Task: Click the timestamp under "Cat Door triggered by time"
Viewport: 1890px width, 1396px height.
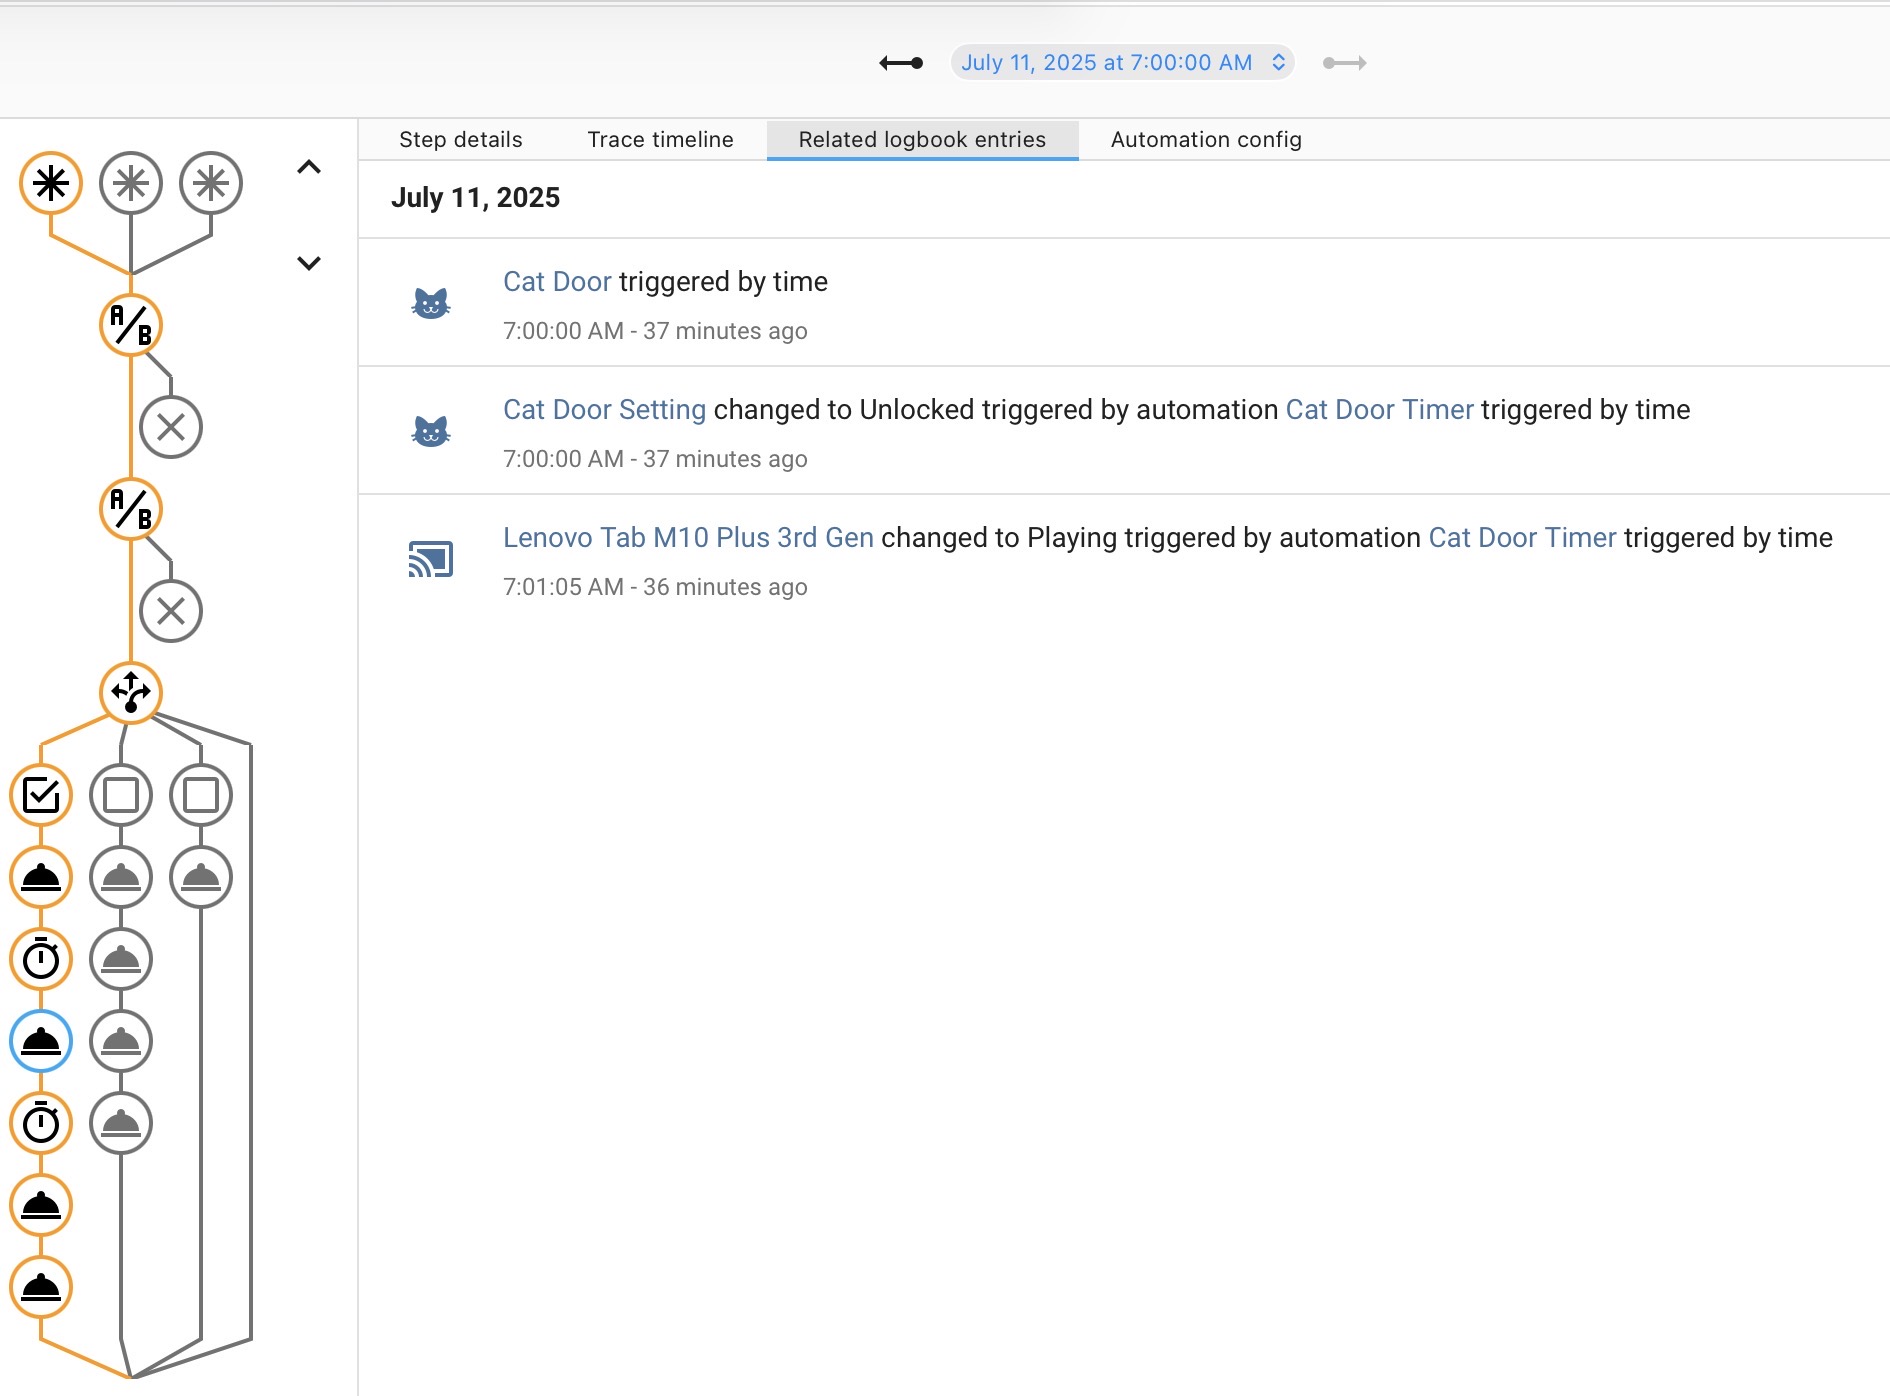Action: [x=655, y=331]
